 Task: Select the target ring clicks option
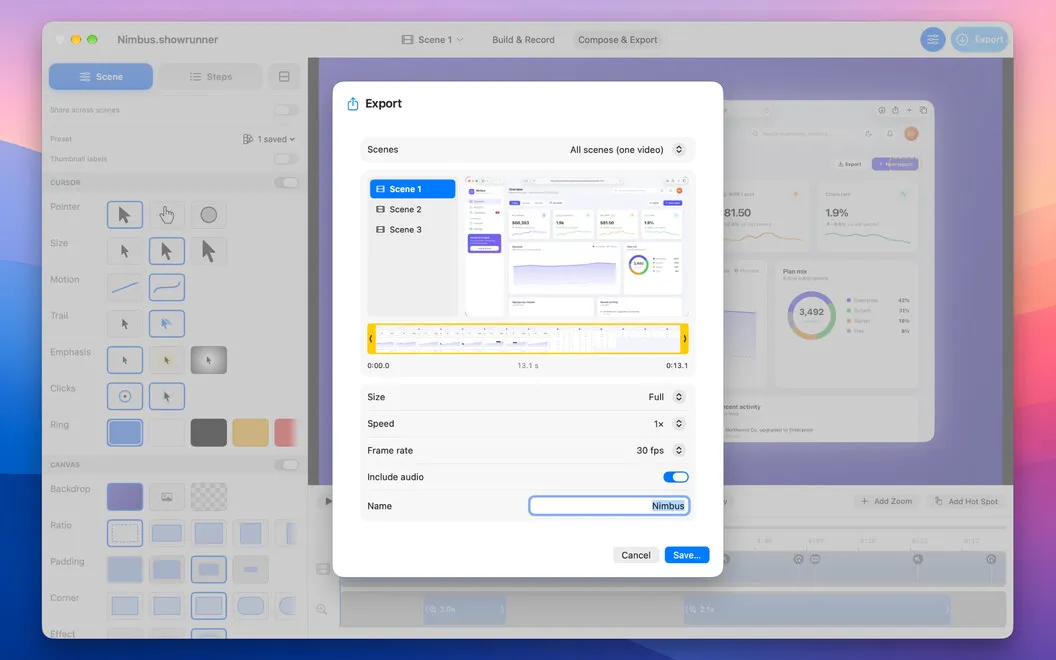(x=125, y=397)
